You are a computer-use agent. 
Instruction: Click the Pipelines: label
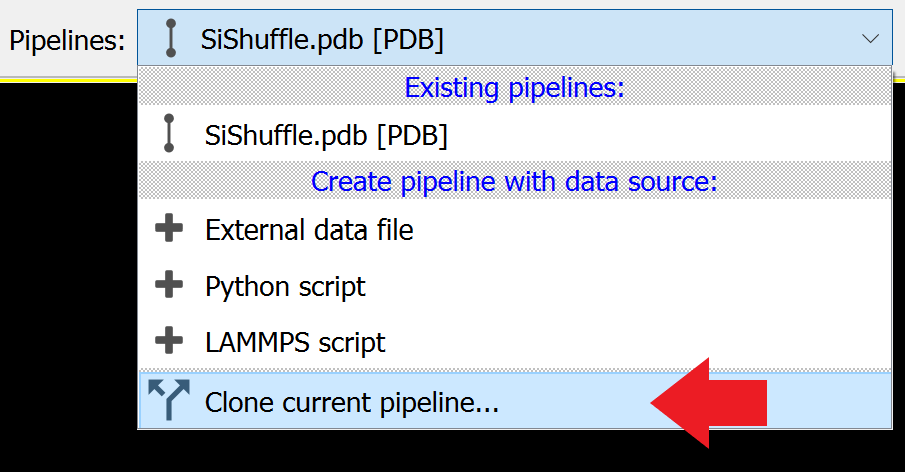(67, 40)
